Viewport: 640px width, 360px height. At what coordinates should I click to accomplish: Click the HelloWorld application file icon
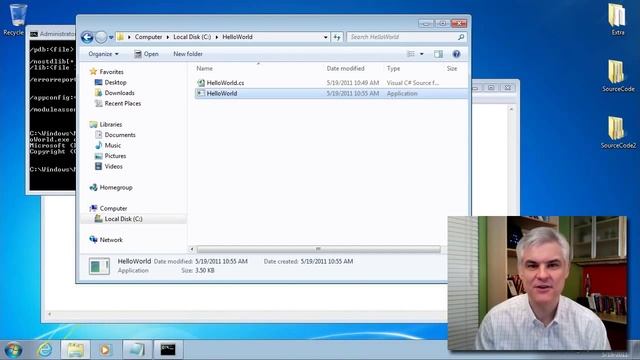coord(201,93)
